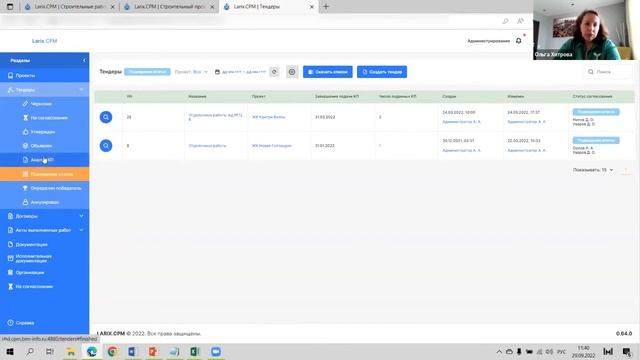Open the Проект: Все filter dropdown

pyautogui.click(x=191, y=72)
